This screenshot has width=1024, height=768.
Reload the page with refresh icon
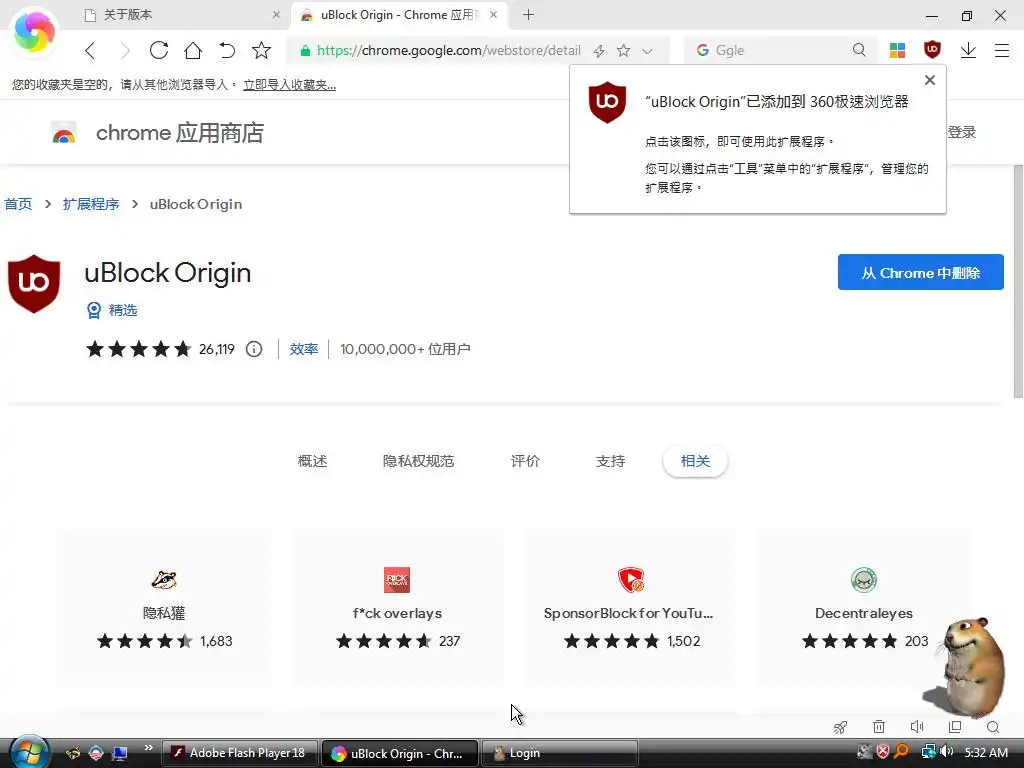coord(159,50)
